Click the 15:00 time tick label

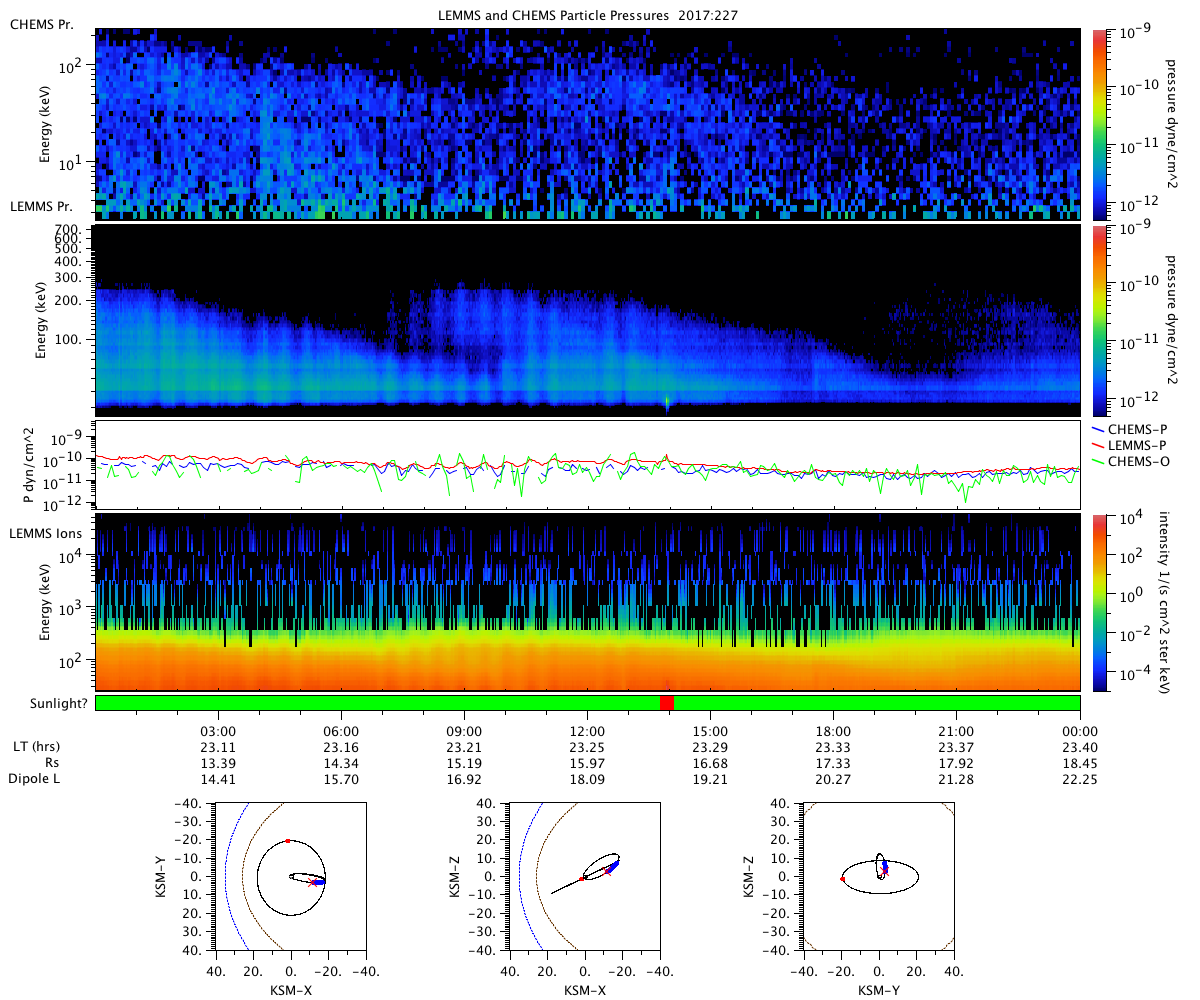click(710, 731)
